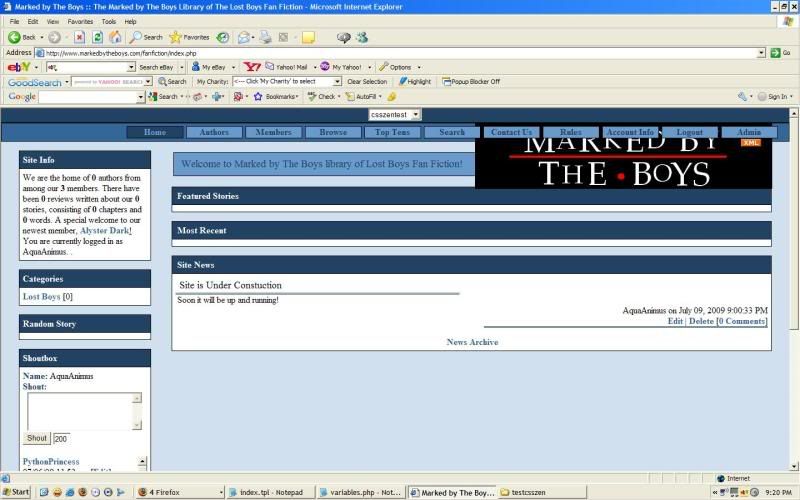Open the Admin navigation tab

tap(749, 132)
